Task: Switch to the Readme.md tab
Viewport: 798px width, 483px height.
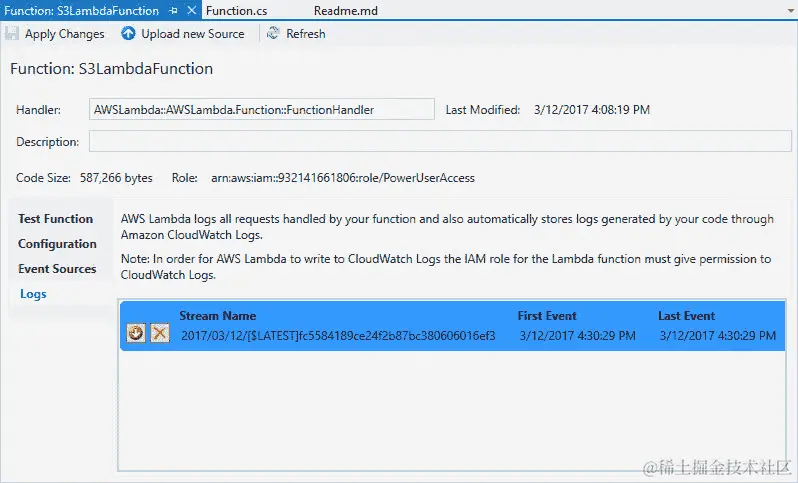Action: coord(346,11)
